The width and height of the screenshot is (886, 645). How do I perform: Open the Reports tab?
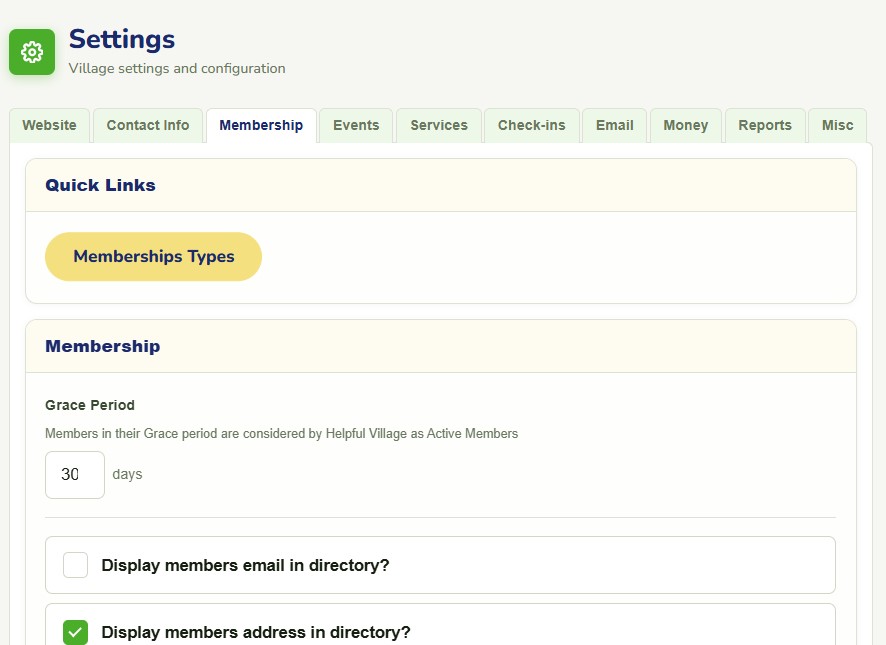(x=765, y=125)
